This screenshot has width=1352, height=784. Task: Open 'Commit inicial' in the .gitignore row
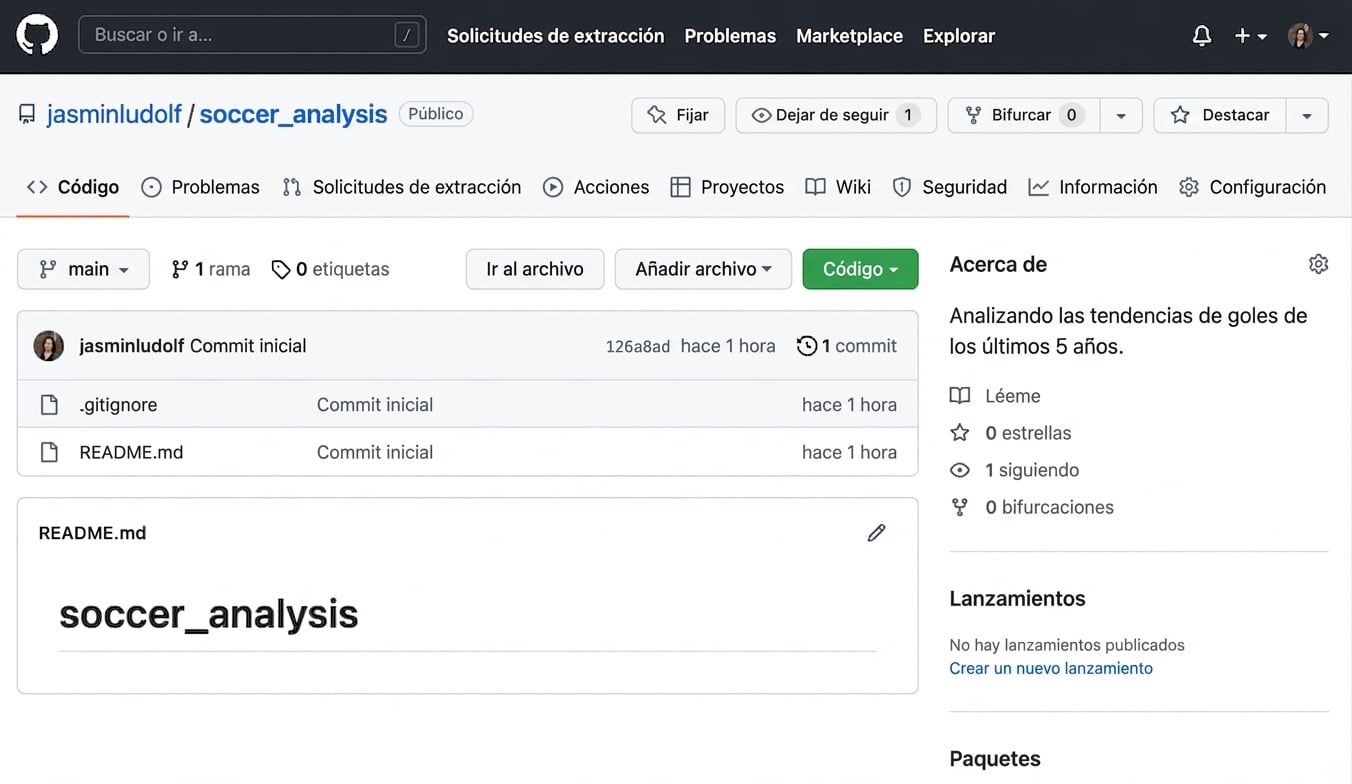click(x=375, y=405)
